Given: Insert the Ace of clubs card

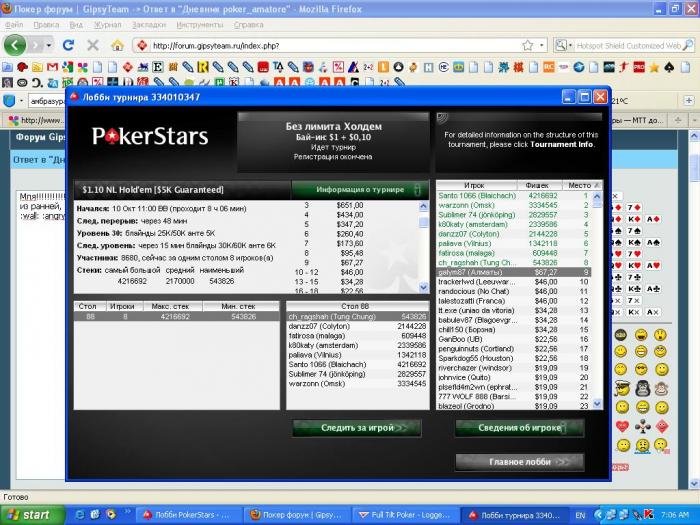Looking at the screenshot, I should click(x=653, y=289).
